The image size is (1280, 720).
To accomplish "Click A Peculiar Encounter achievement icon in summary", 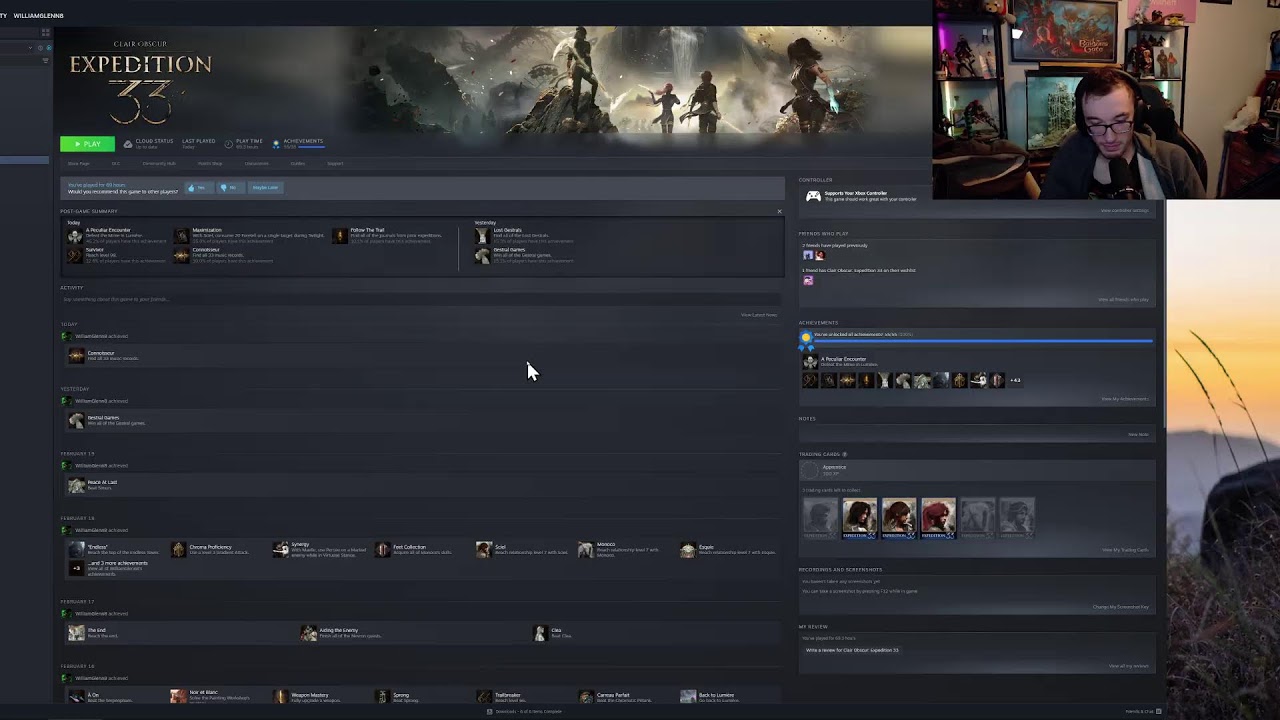I will [x=75, y=236].
